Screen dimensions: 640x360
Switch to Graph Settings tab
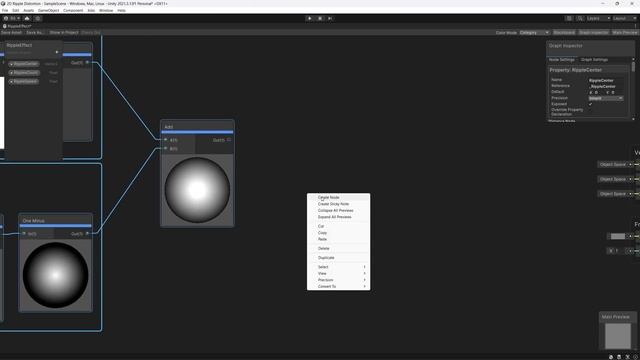tap(594, 60)
